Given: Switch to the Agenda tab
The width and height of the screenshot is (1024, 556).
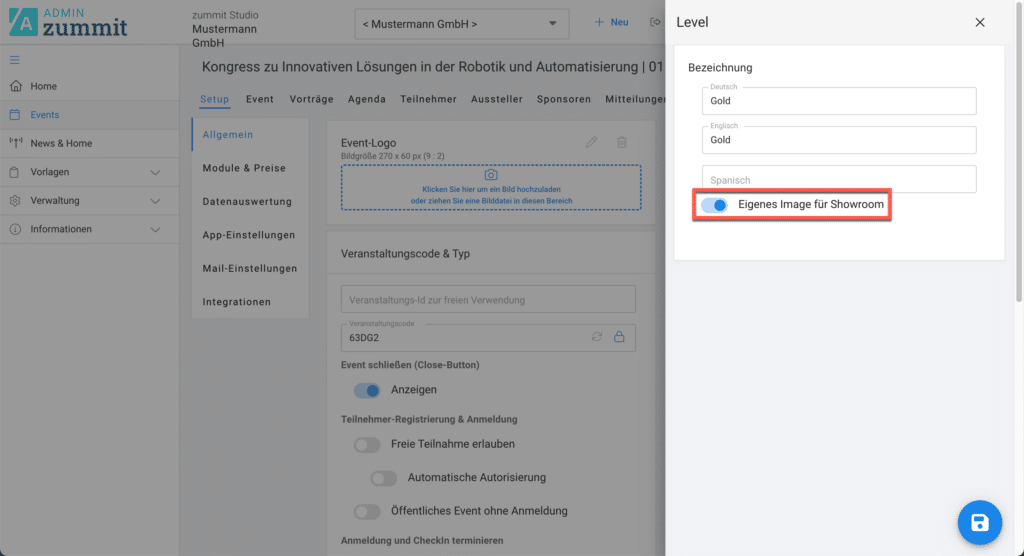Looking at the screenshot, I should (x=366, y=99).
